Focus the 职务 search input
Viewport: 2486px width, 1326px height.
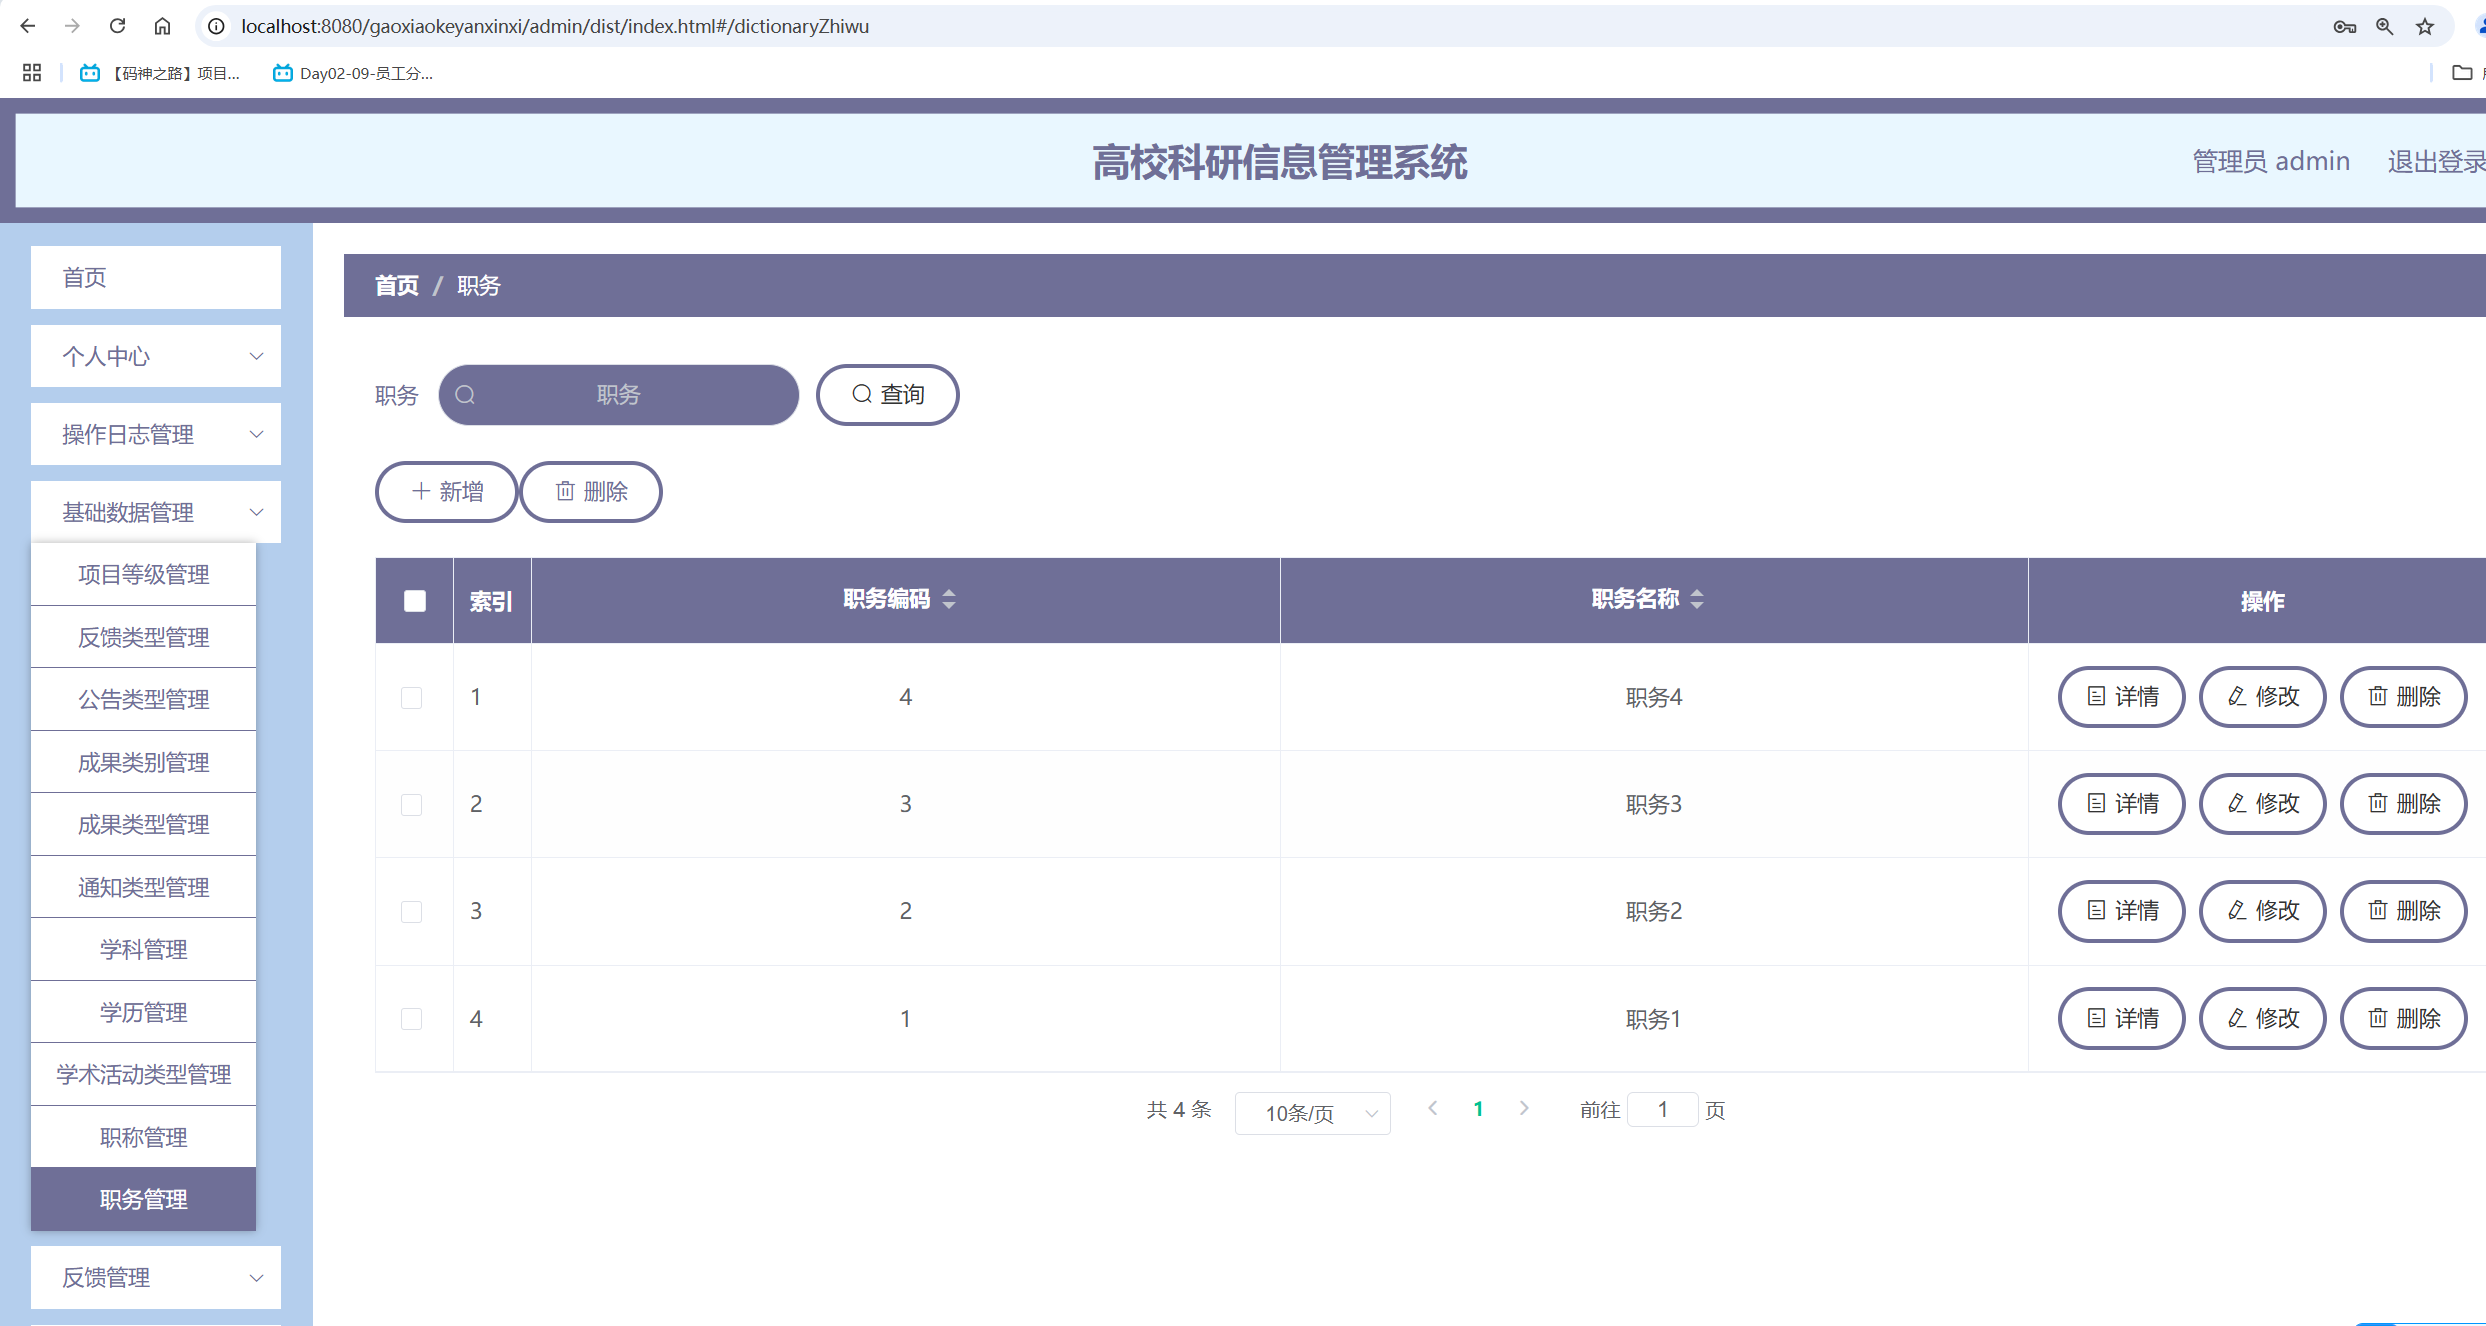(x=619, y=395)
